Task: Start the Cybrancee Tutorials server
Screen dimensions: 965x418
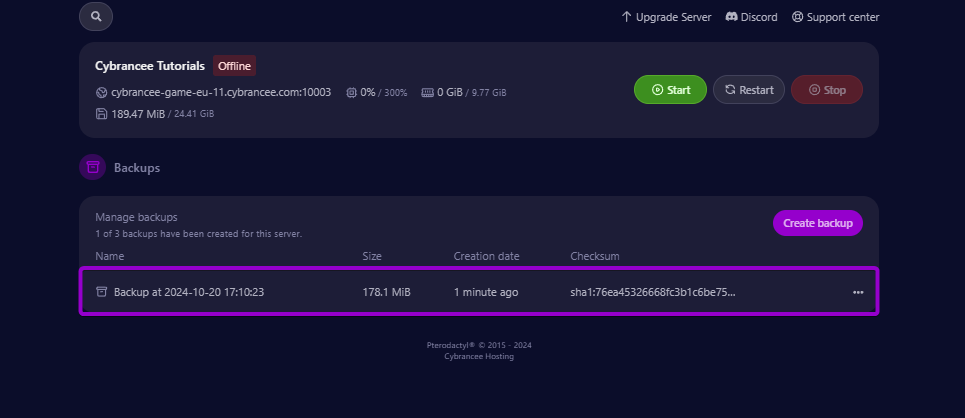Action: [x=670, y=90]
